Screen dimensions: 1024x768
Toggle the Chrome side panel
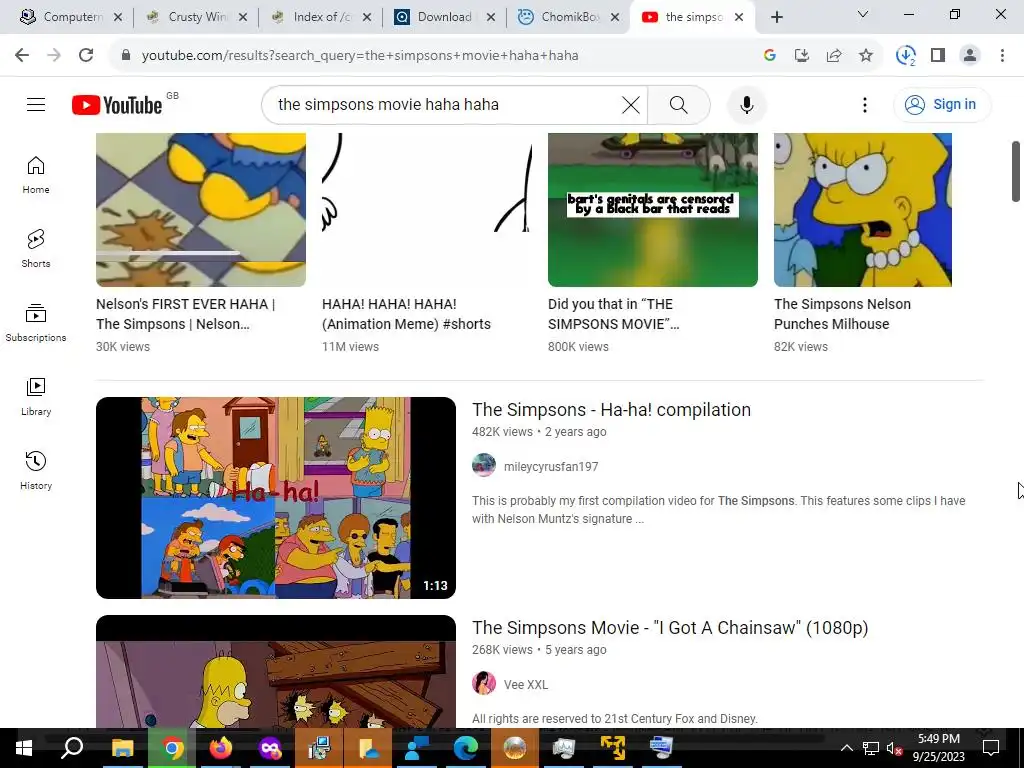tap(938, 55)
